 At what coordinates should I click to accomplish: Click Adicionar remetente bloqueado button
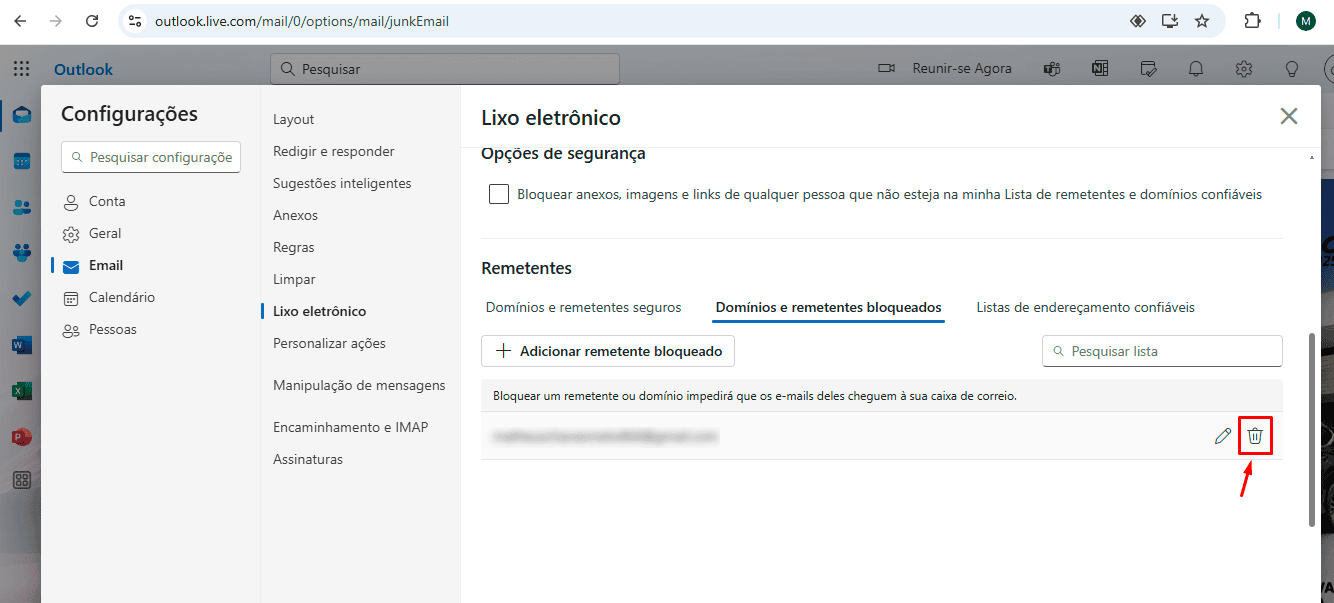608,351
